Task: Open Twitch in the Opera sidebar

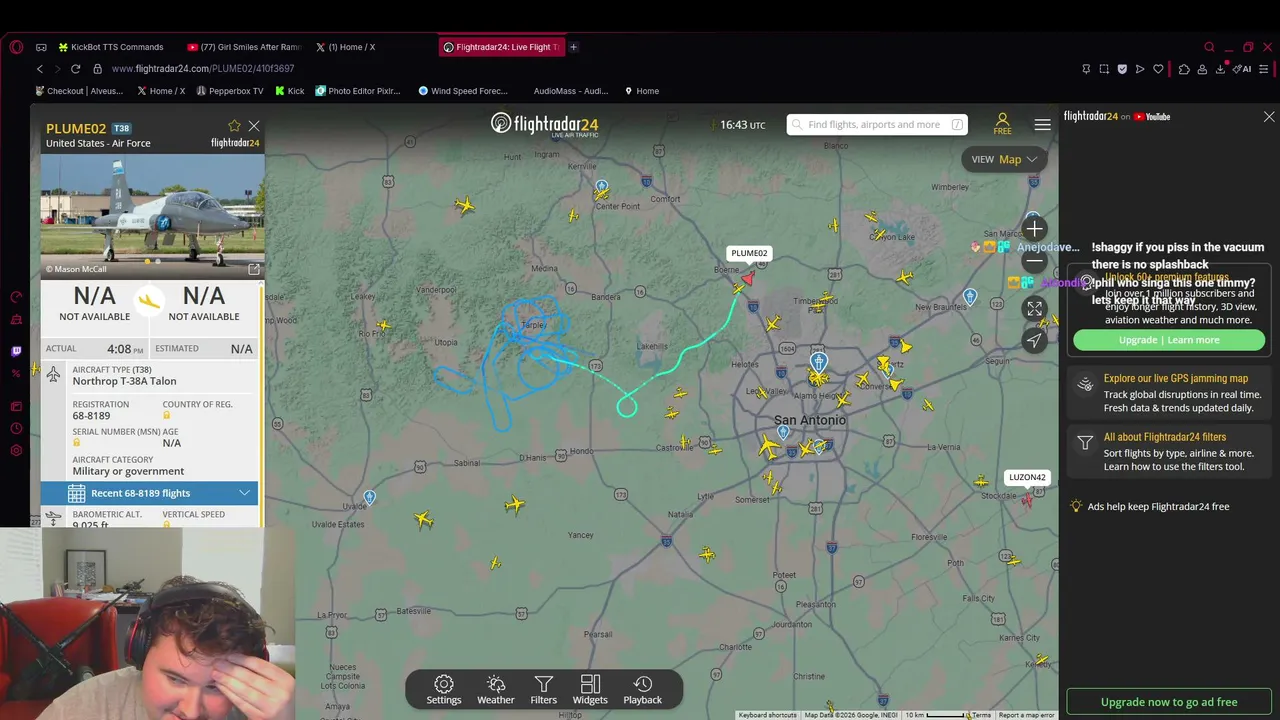Action: (x=16, y=351)
